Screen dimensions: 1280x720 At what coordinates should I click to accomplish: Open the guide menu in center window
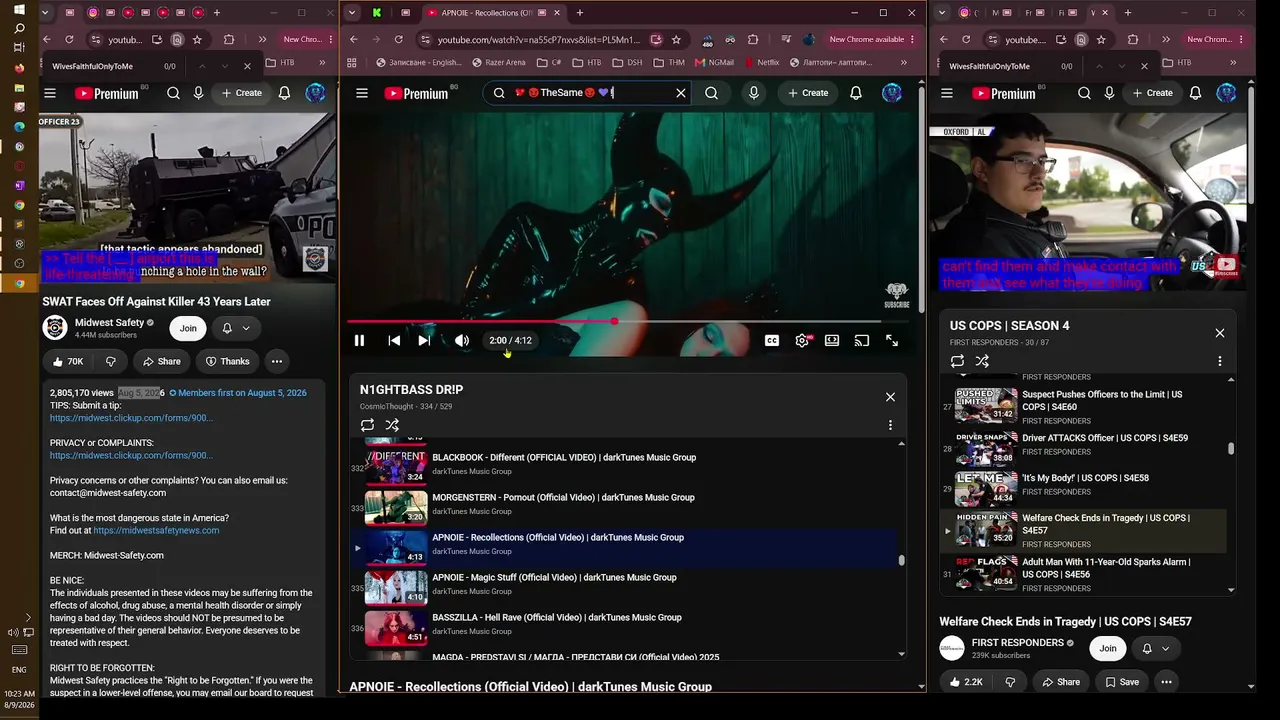click(362, 93)
